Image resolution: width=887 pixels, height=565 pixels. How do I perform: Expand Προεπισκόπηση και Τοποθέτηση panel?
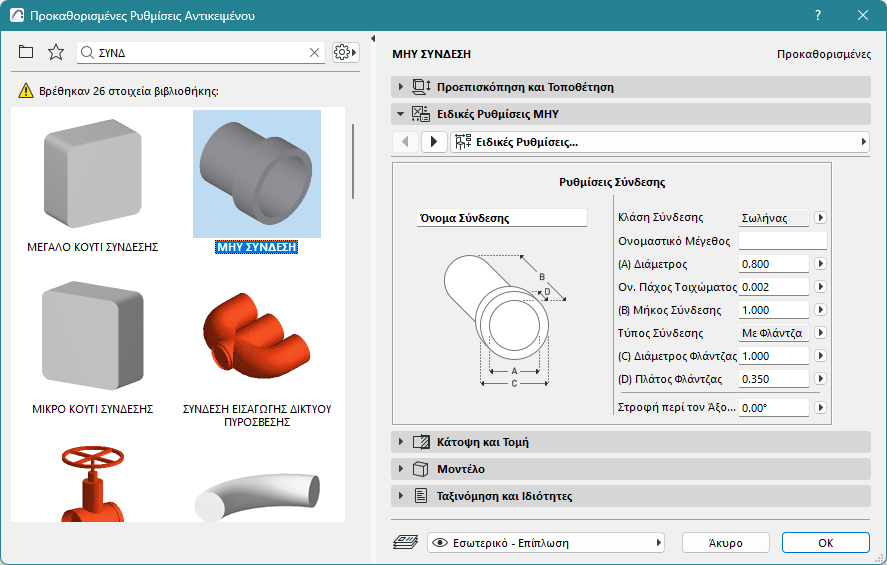[401, 87]
